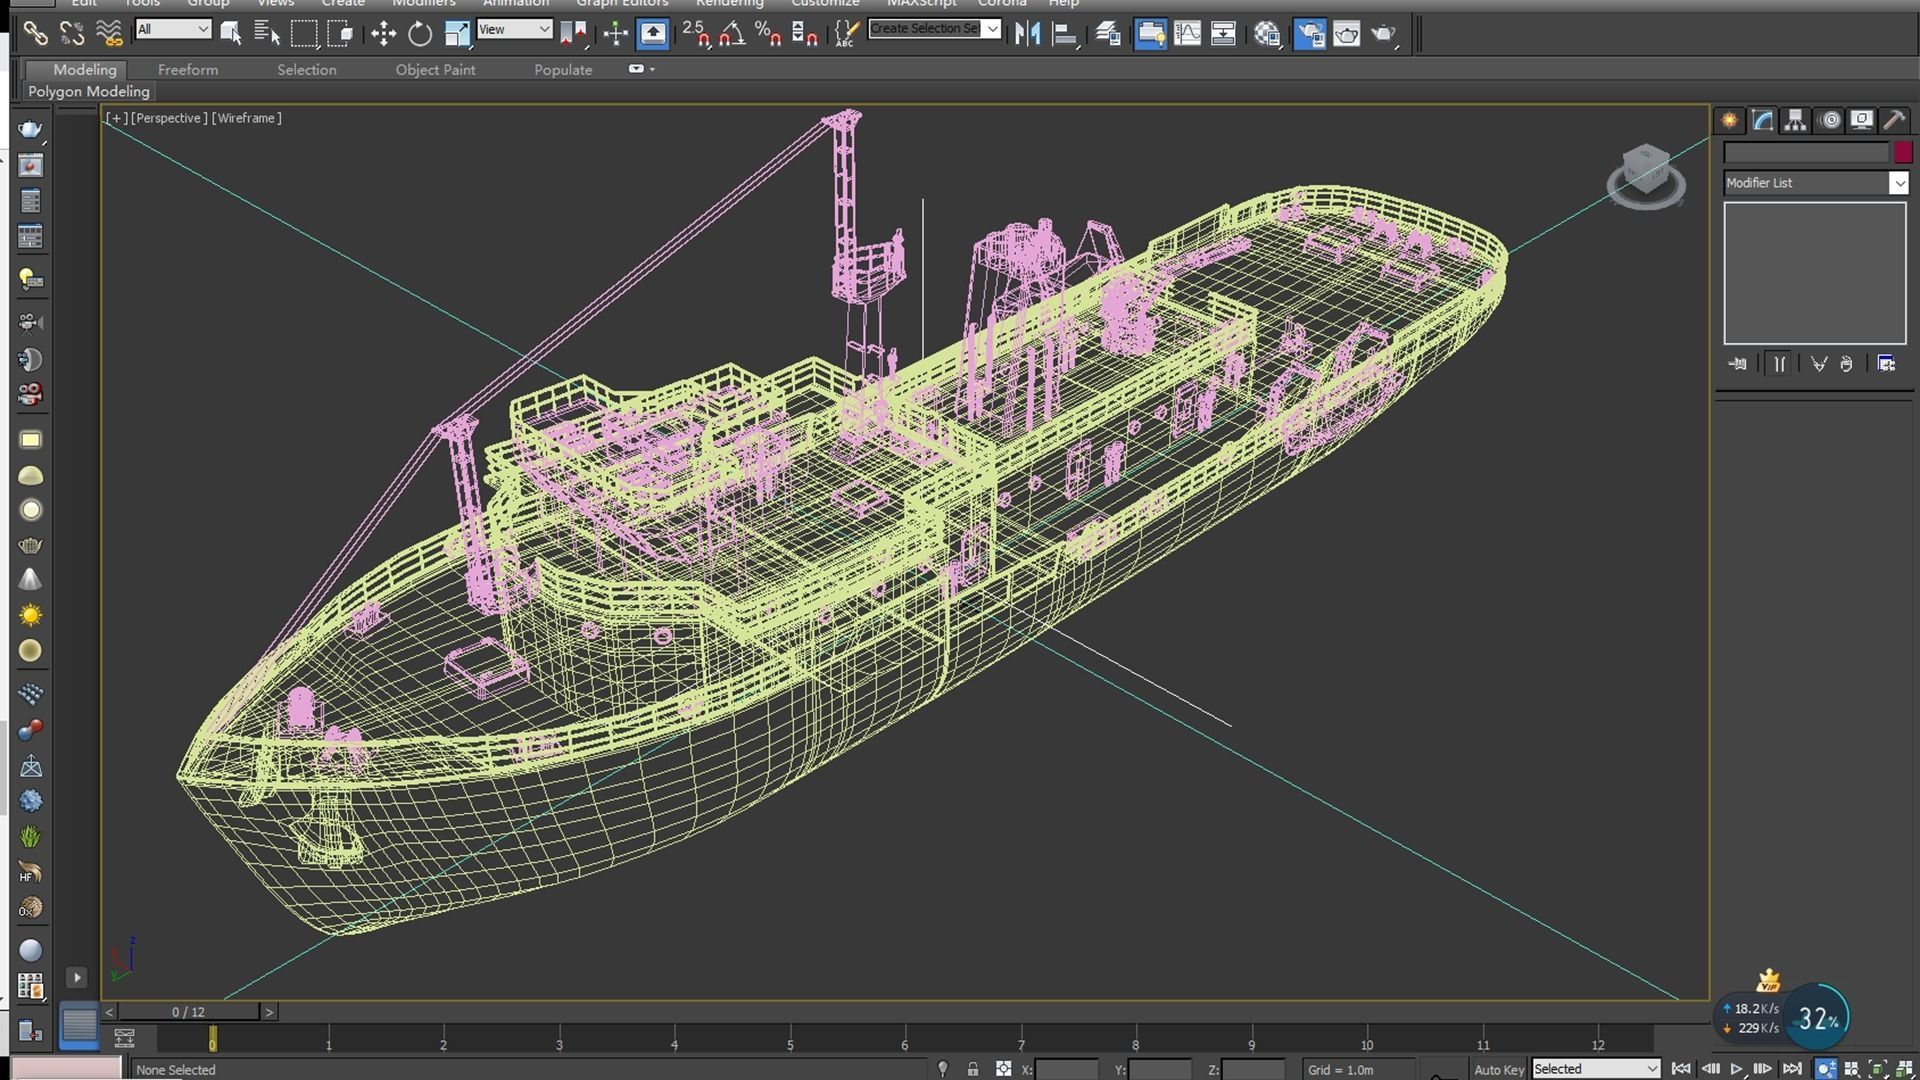Screen dimensions: 1920x1080
Task: Open the Material Editor
Action: 1267,34
